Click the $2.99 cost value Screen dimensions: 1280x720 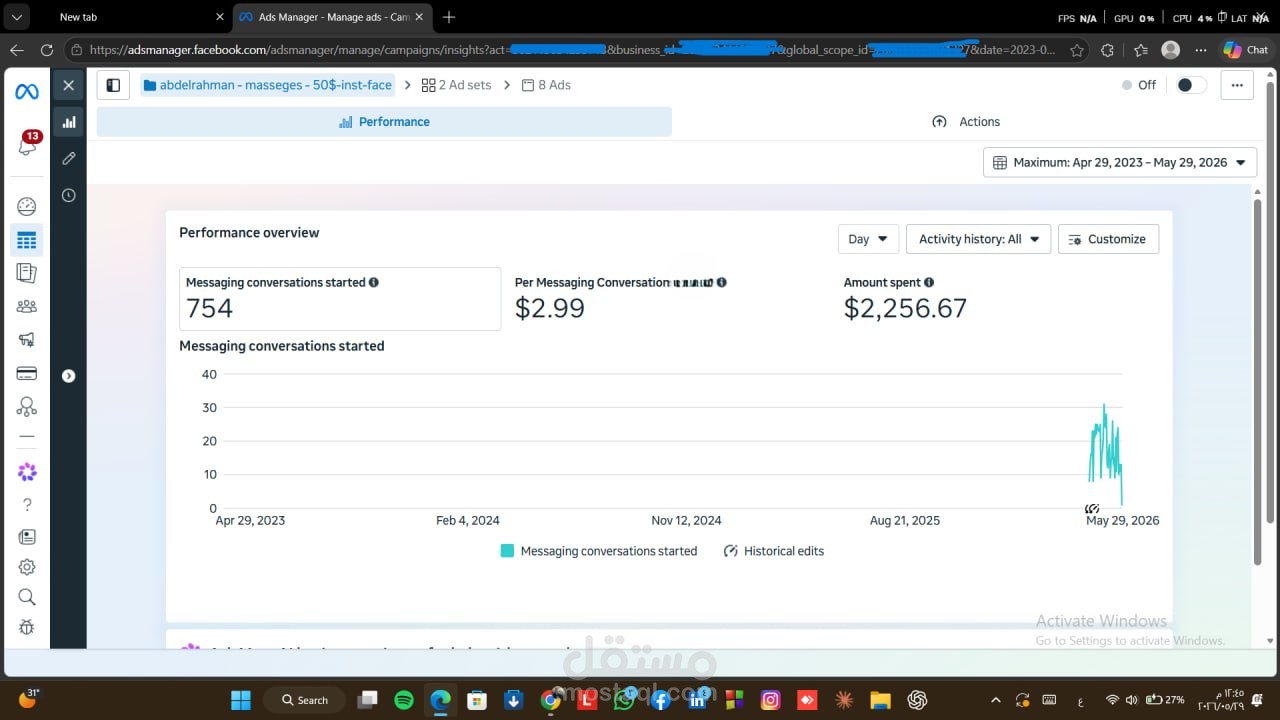(x=549, y=308)
